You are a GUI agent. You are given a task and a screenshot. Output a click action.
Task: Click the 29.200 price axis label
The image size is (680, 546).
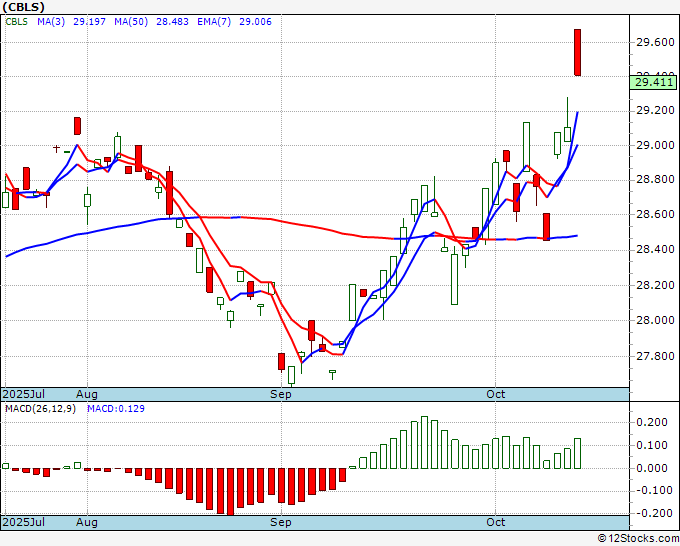click(655, 110)
